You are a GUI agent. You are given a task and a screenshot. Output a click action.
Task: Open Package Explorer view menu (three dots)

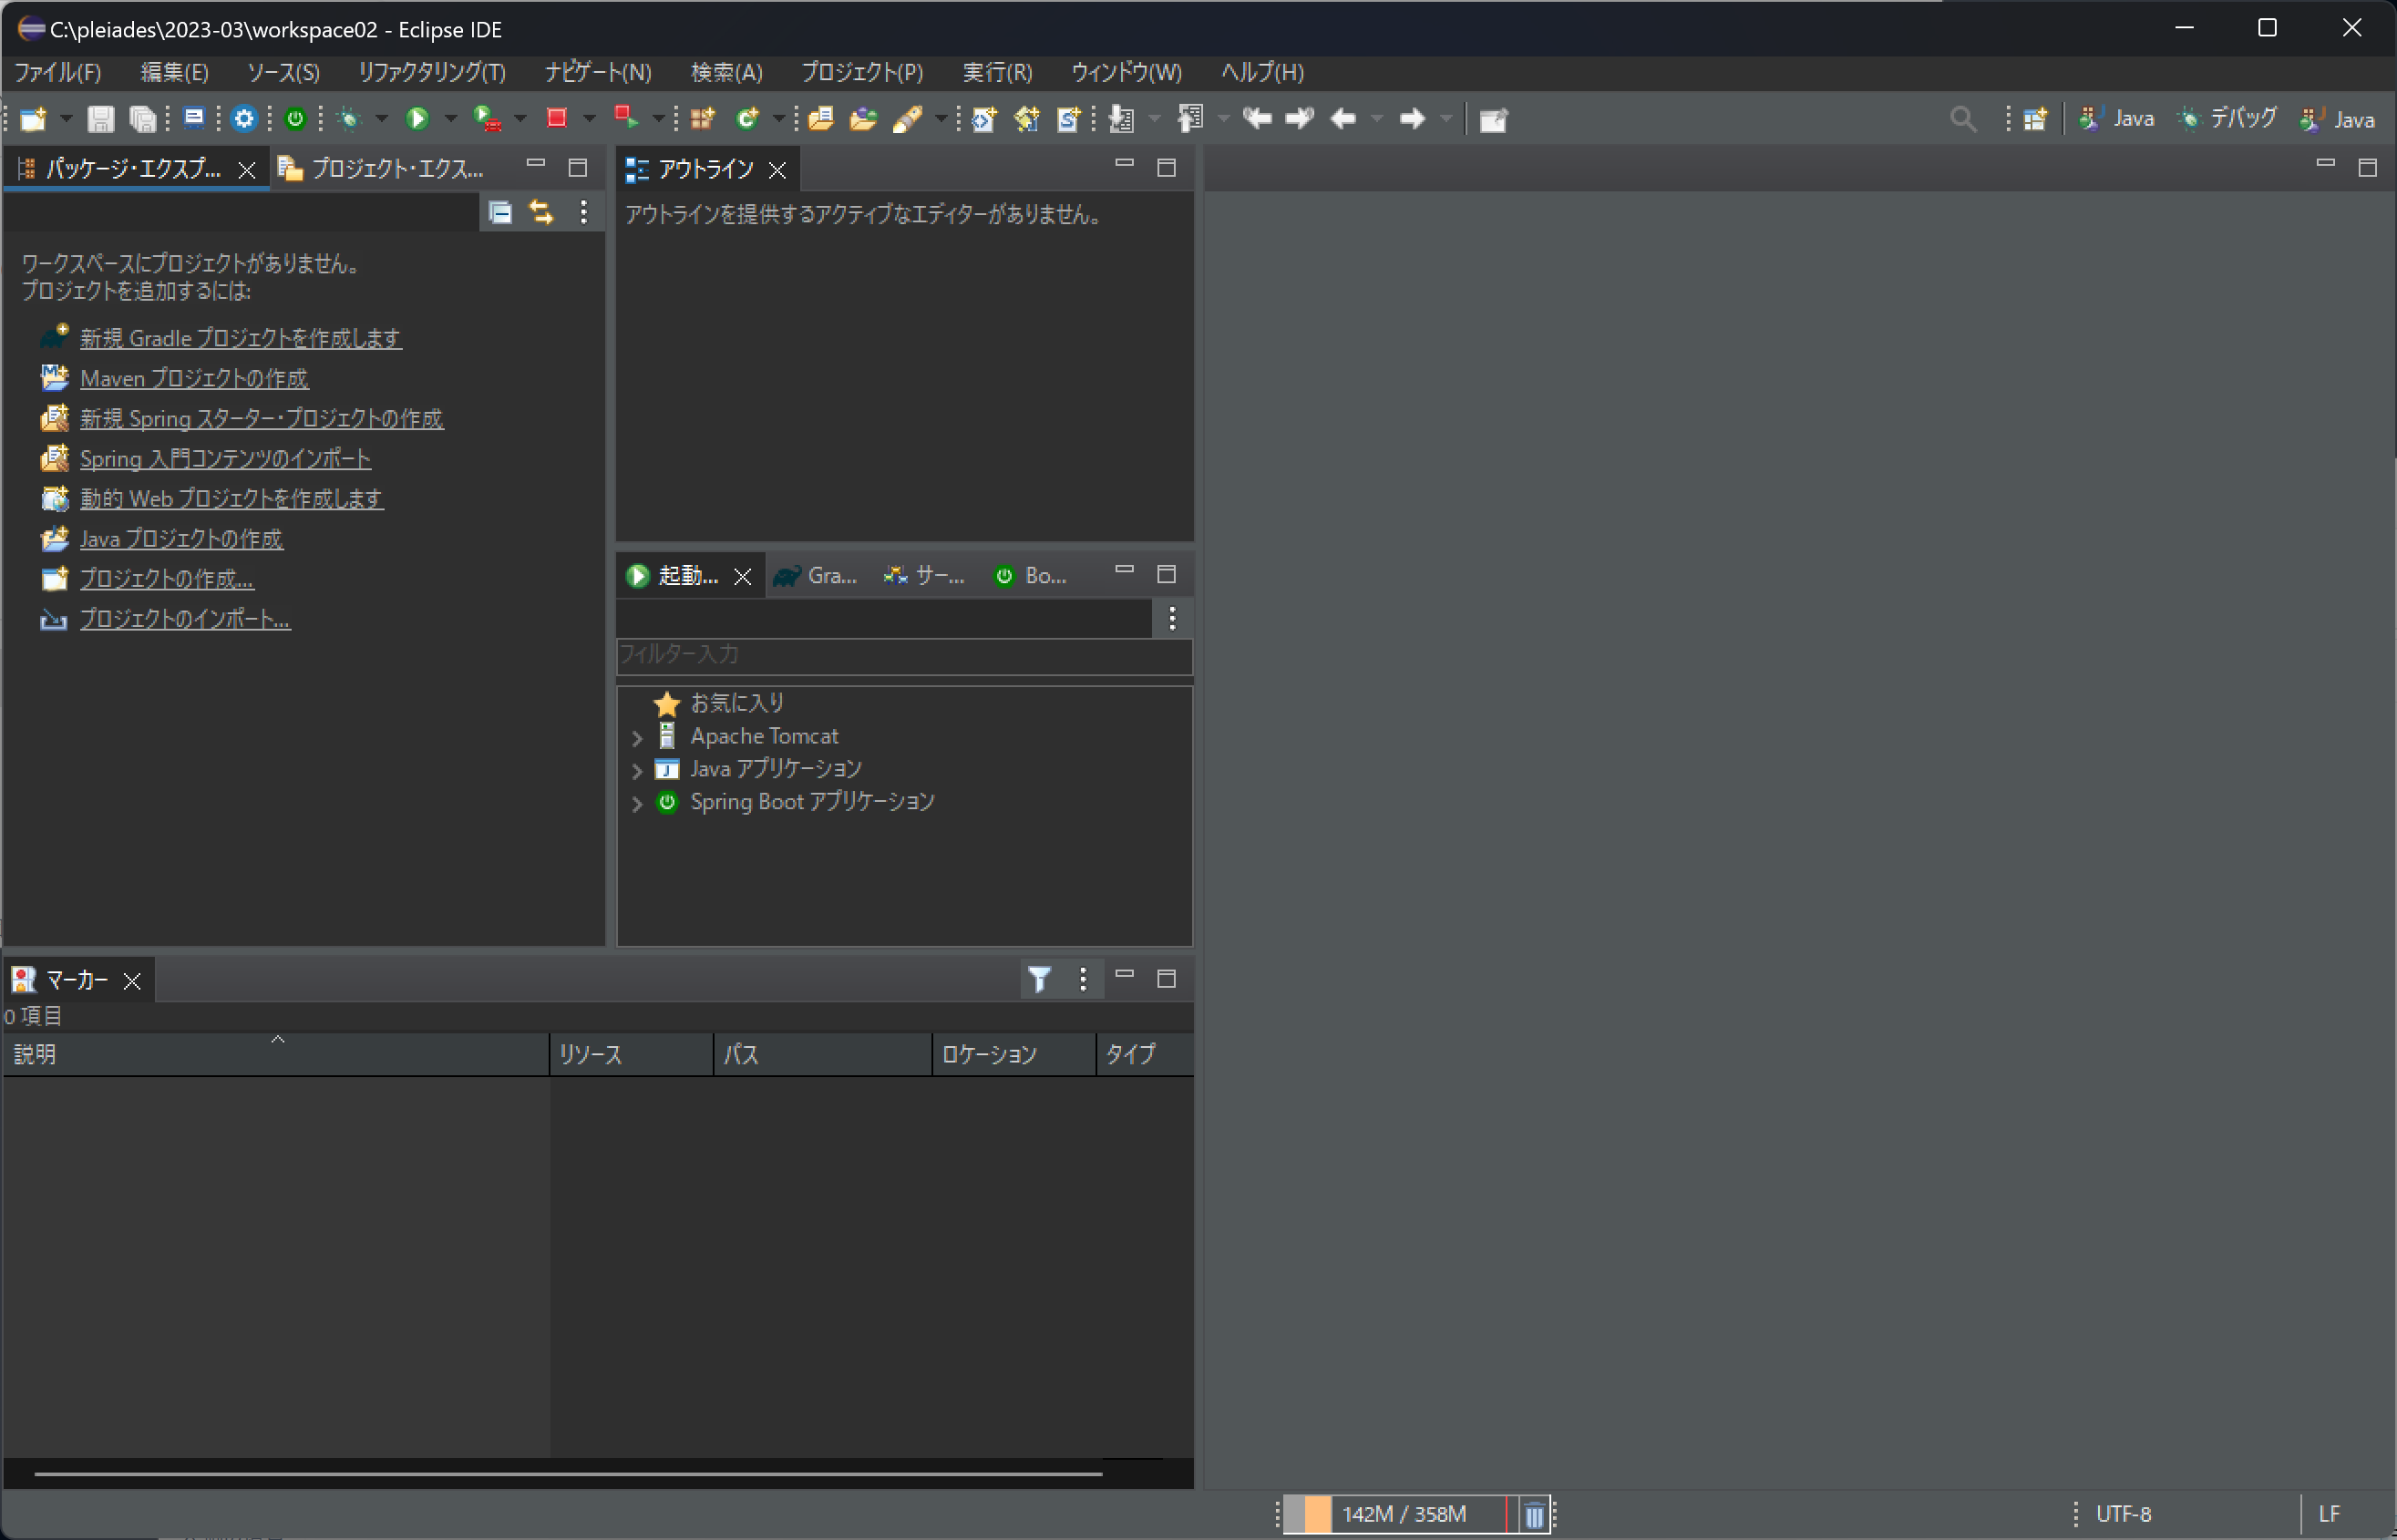[x=584, y=212]
